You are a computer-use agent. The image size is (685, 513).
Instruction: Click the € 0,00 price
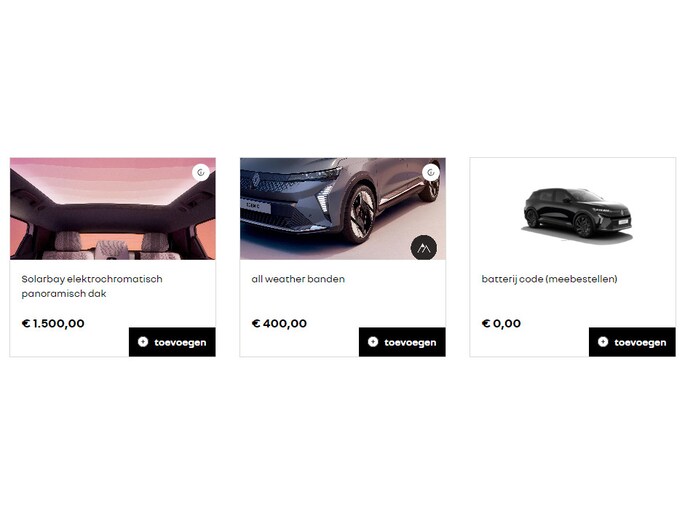(x=501, y=323)
